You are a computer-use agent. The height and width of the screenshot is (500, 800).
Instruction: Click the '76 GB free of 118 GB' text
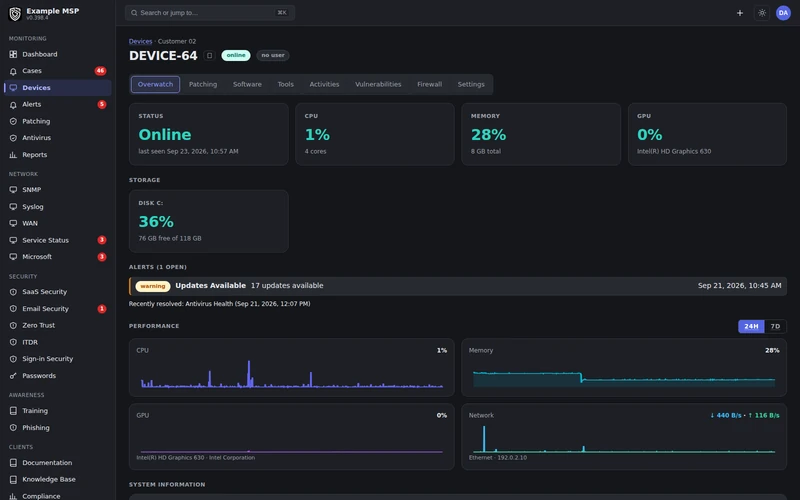point(170,239)
